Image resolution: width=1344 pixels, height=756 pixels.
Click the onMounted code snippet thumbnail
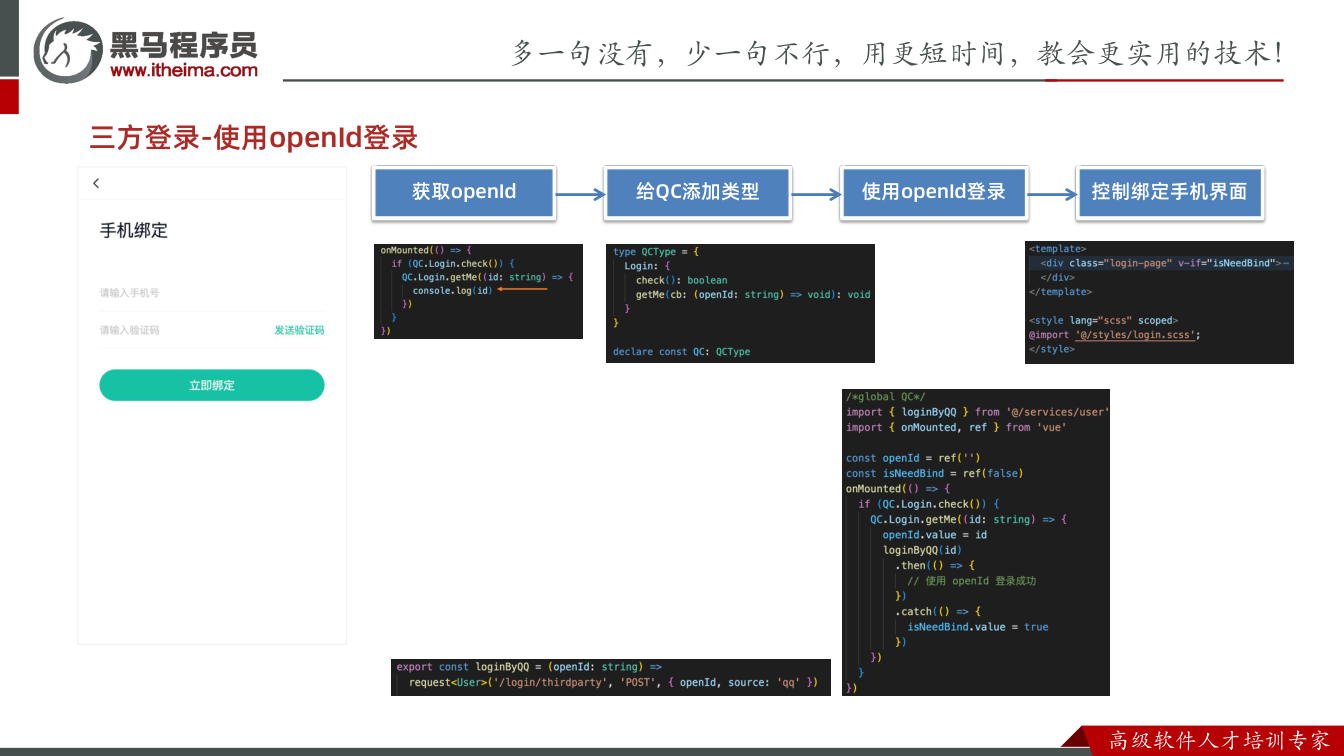tap(478, 291)
